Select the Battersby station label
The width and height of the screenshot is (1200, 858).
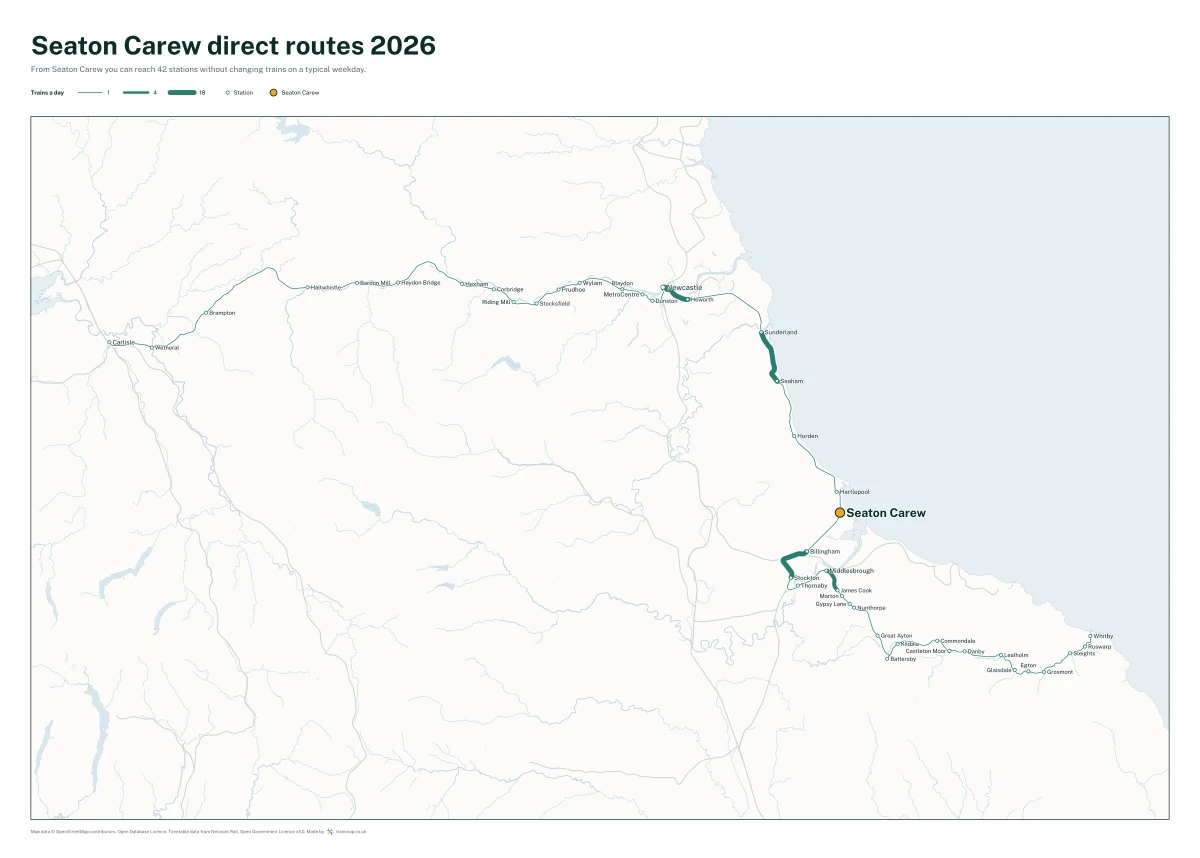(x=903, y=659)
